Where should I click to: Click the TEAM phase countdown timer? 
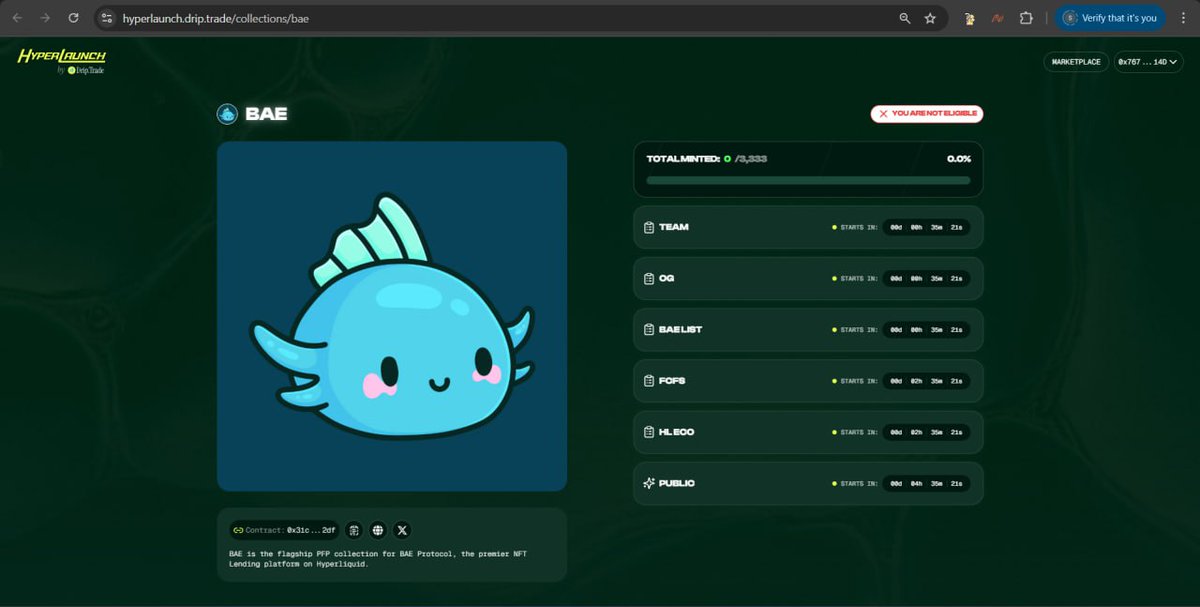pyautogui.click(x=927, y=227)
